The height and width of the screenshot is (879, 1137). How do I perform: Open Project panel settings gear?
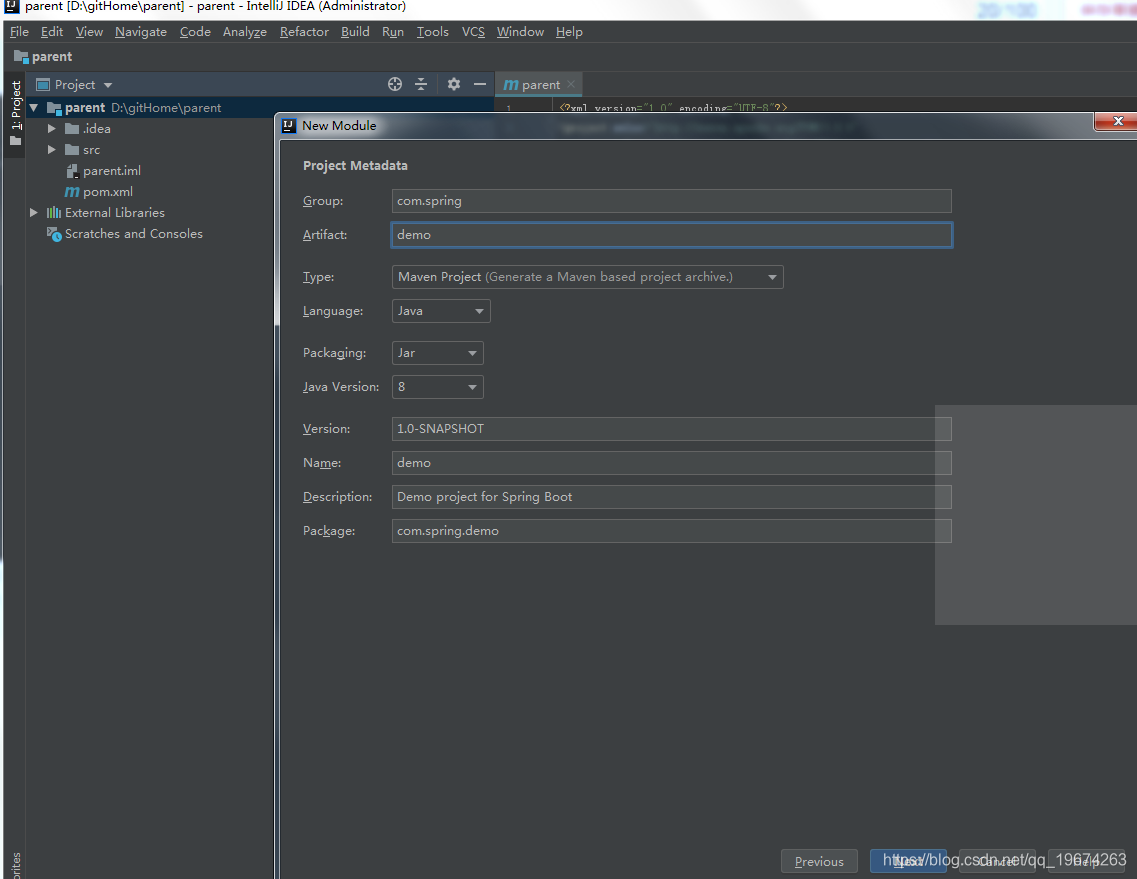454,84
